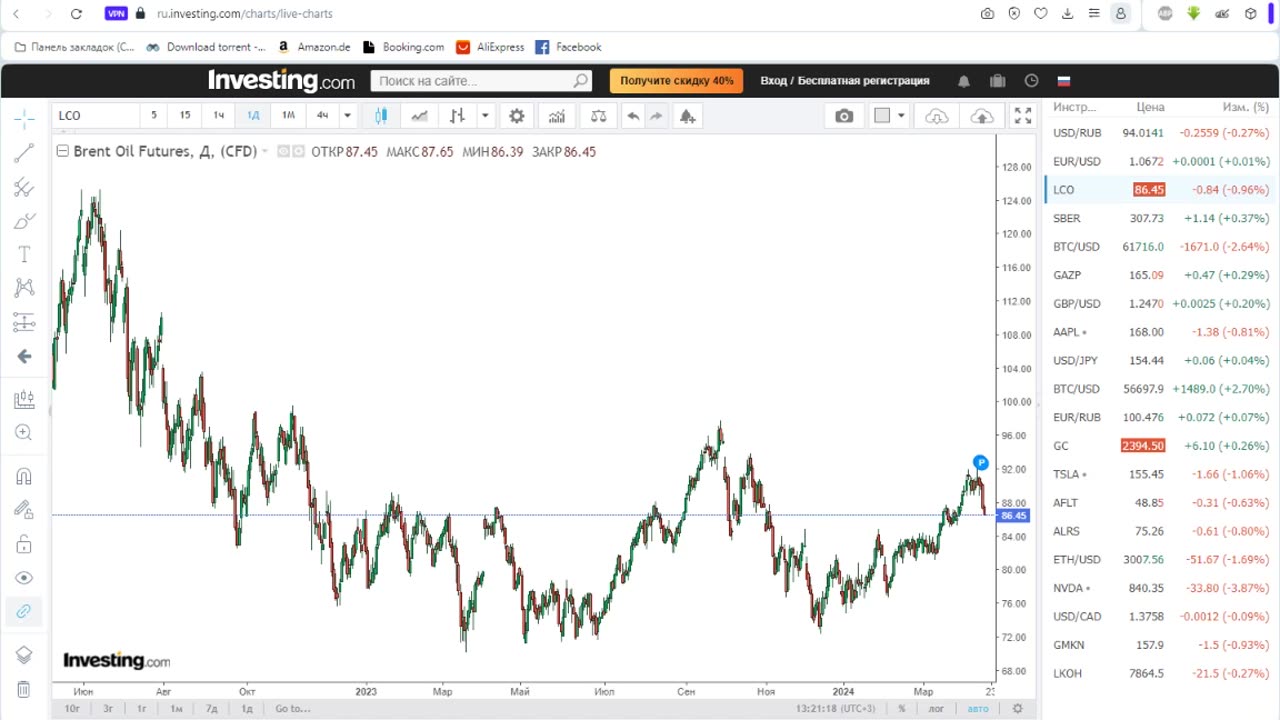
Task: Click the back arrow in left toolbar
Action: click(x=24, y=356)
